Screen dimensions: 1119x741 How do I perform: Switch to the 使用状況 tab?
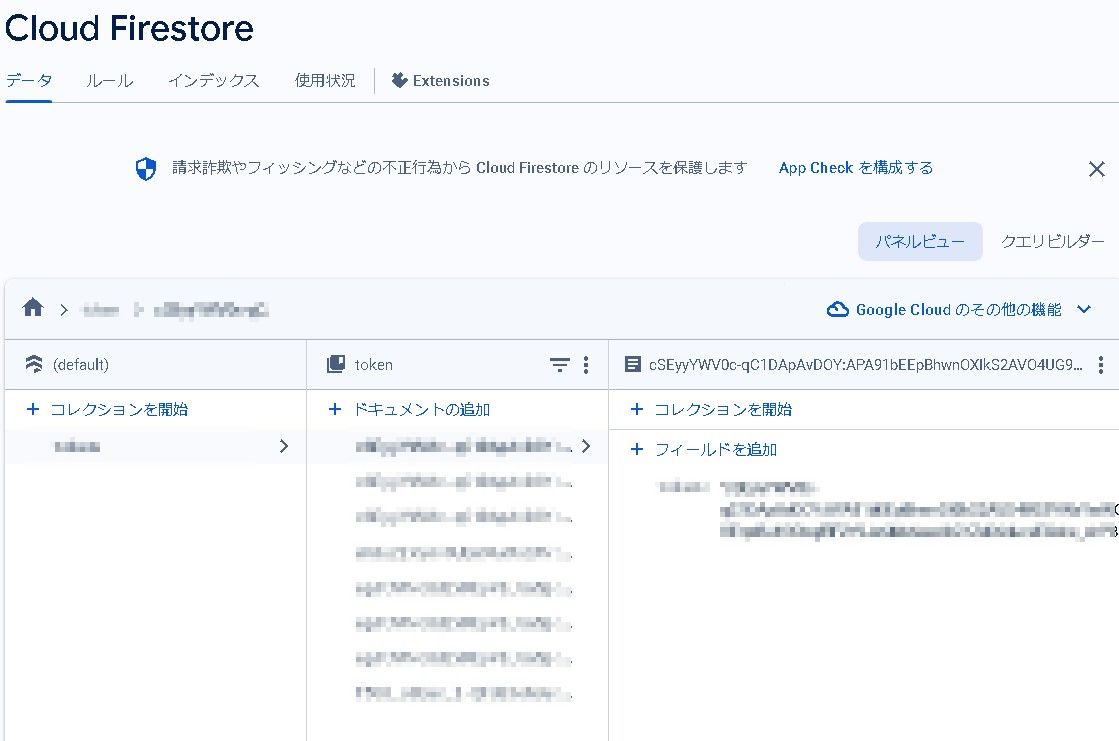point(325,81)
